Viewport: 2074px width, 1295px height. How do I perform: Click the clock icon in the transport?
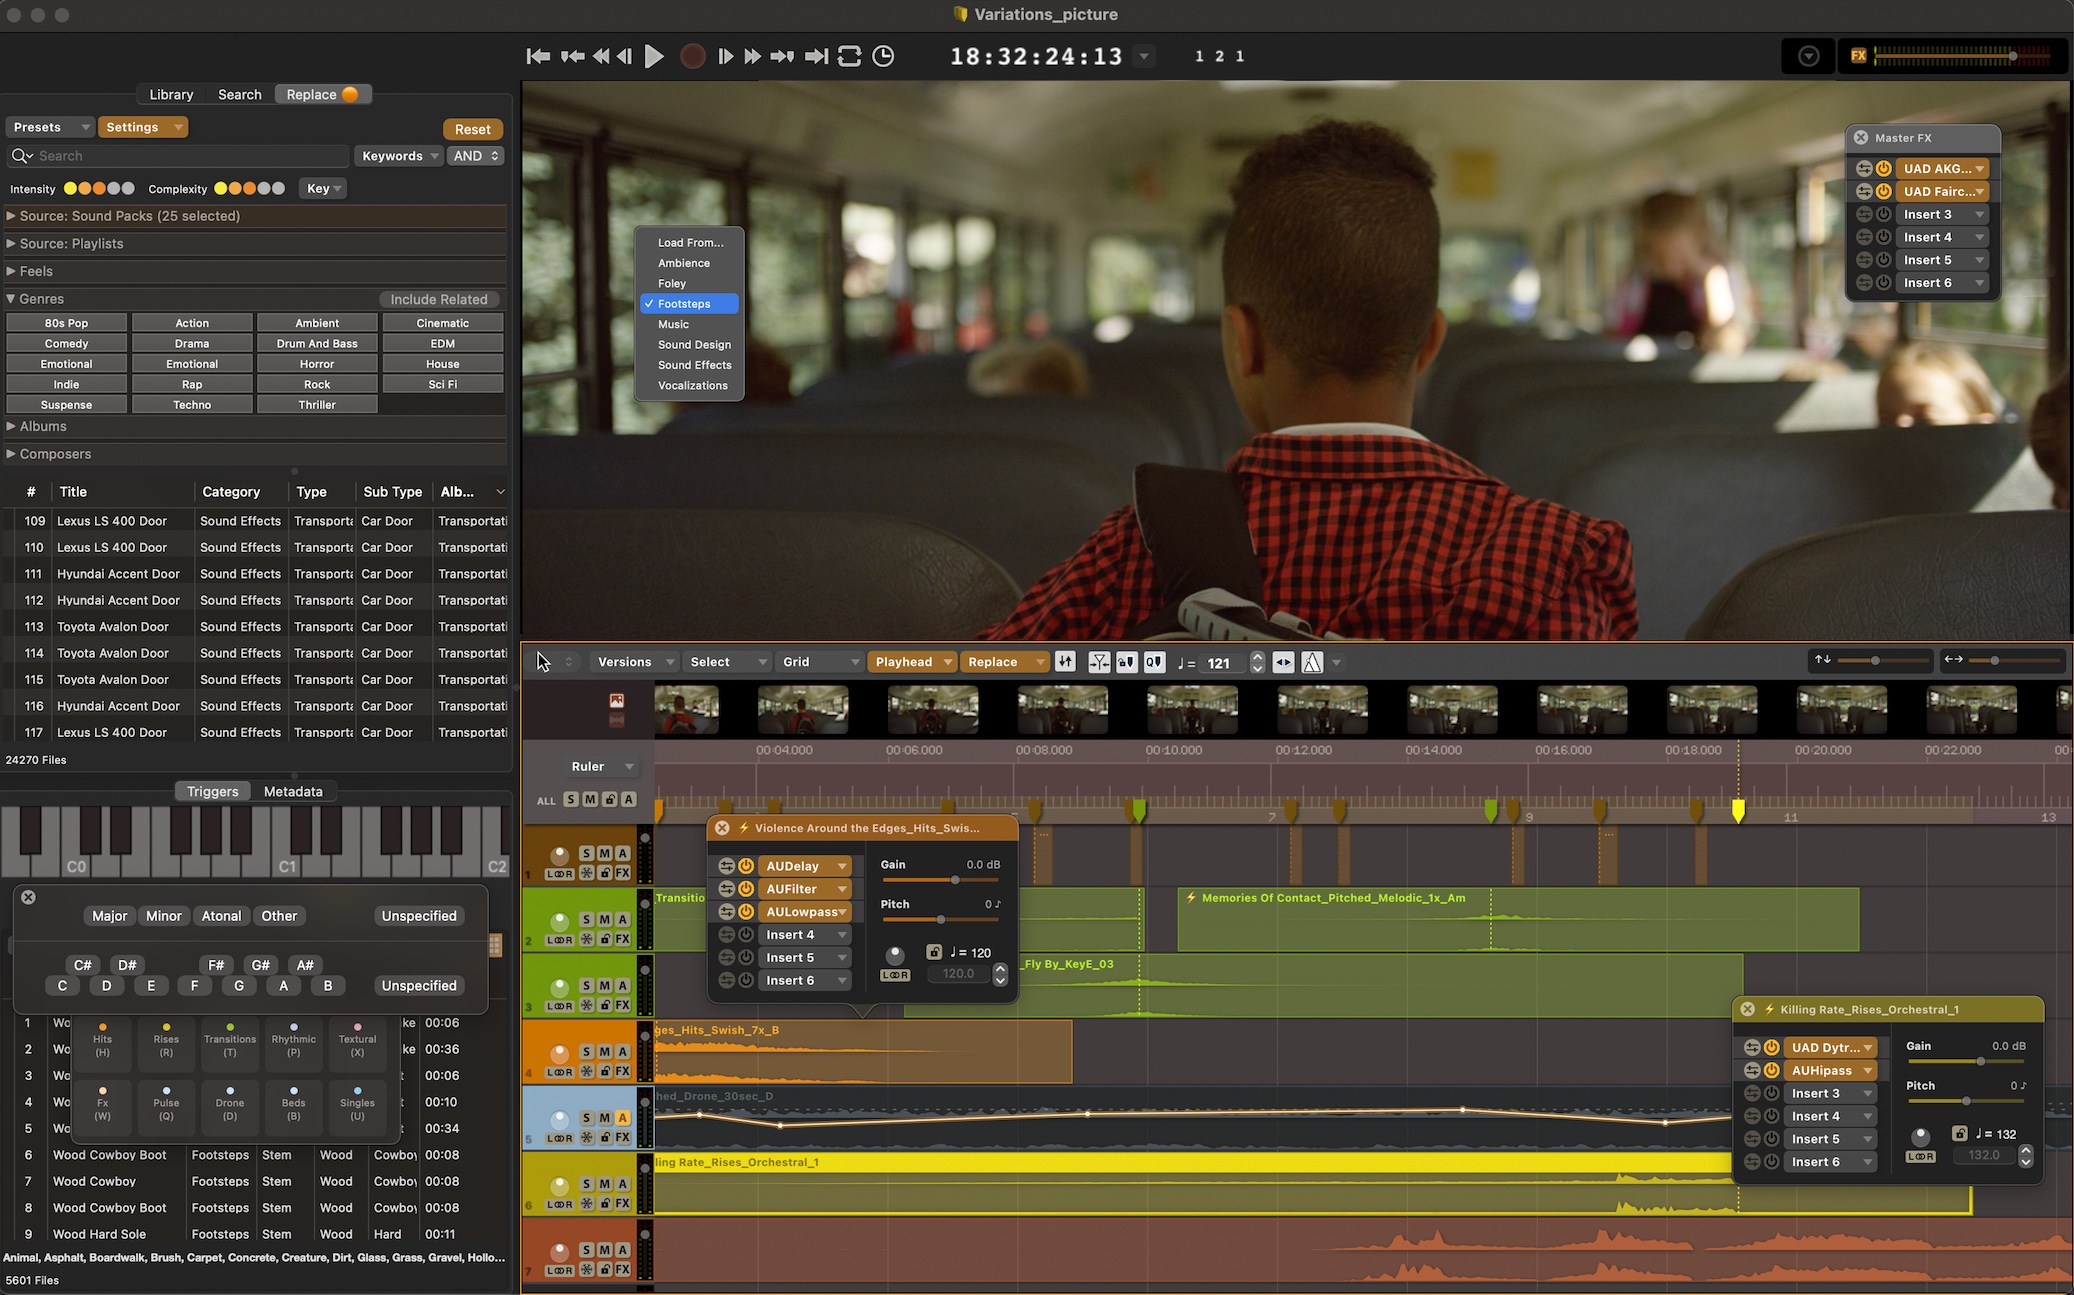coord(883,56)
